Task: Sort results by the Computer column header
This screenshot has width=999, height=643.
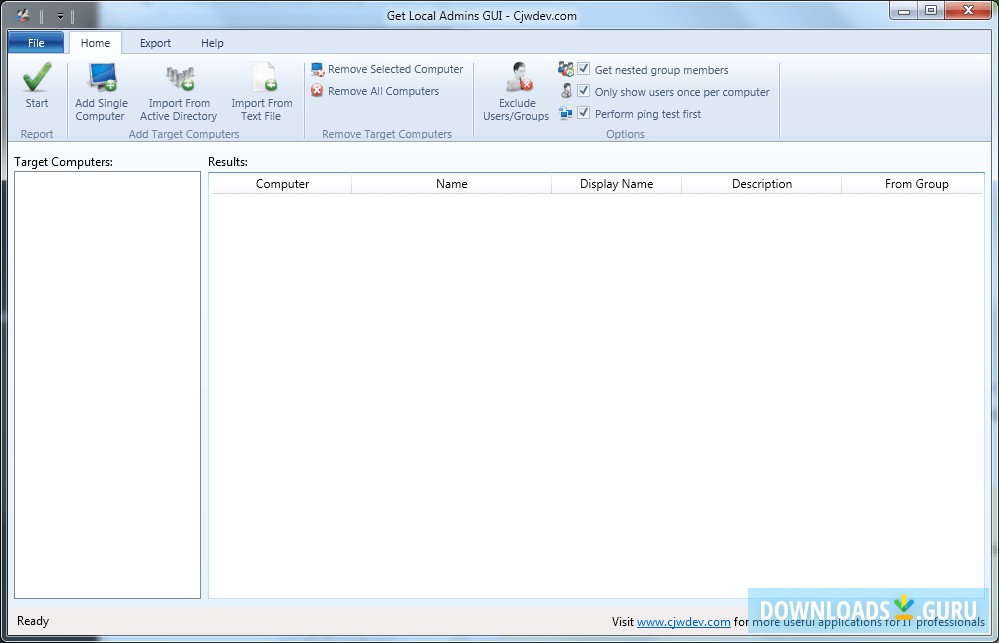Action: (x=281, y=183)
